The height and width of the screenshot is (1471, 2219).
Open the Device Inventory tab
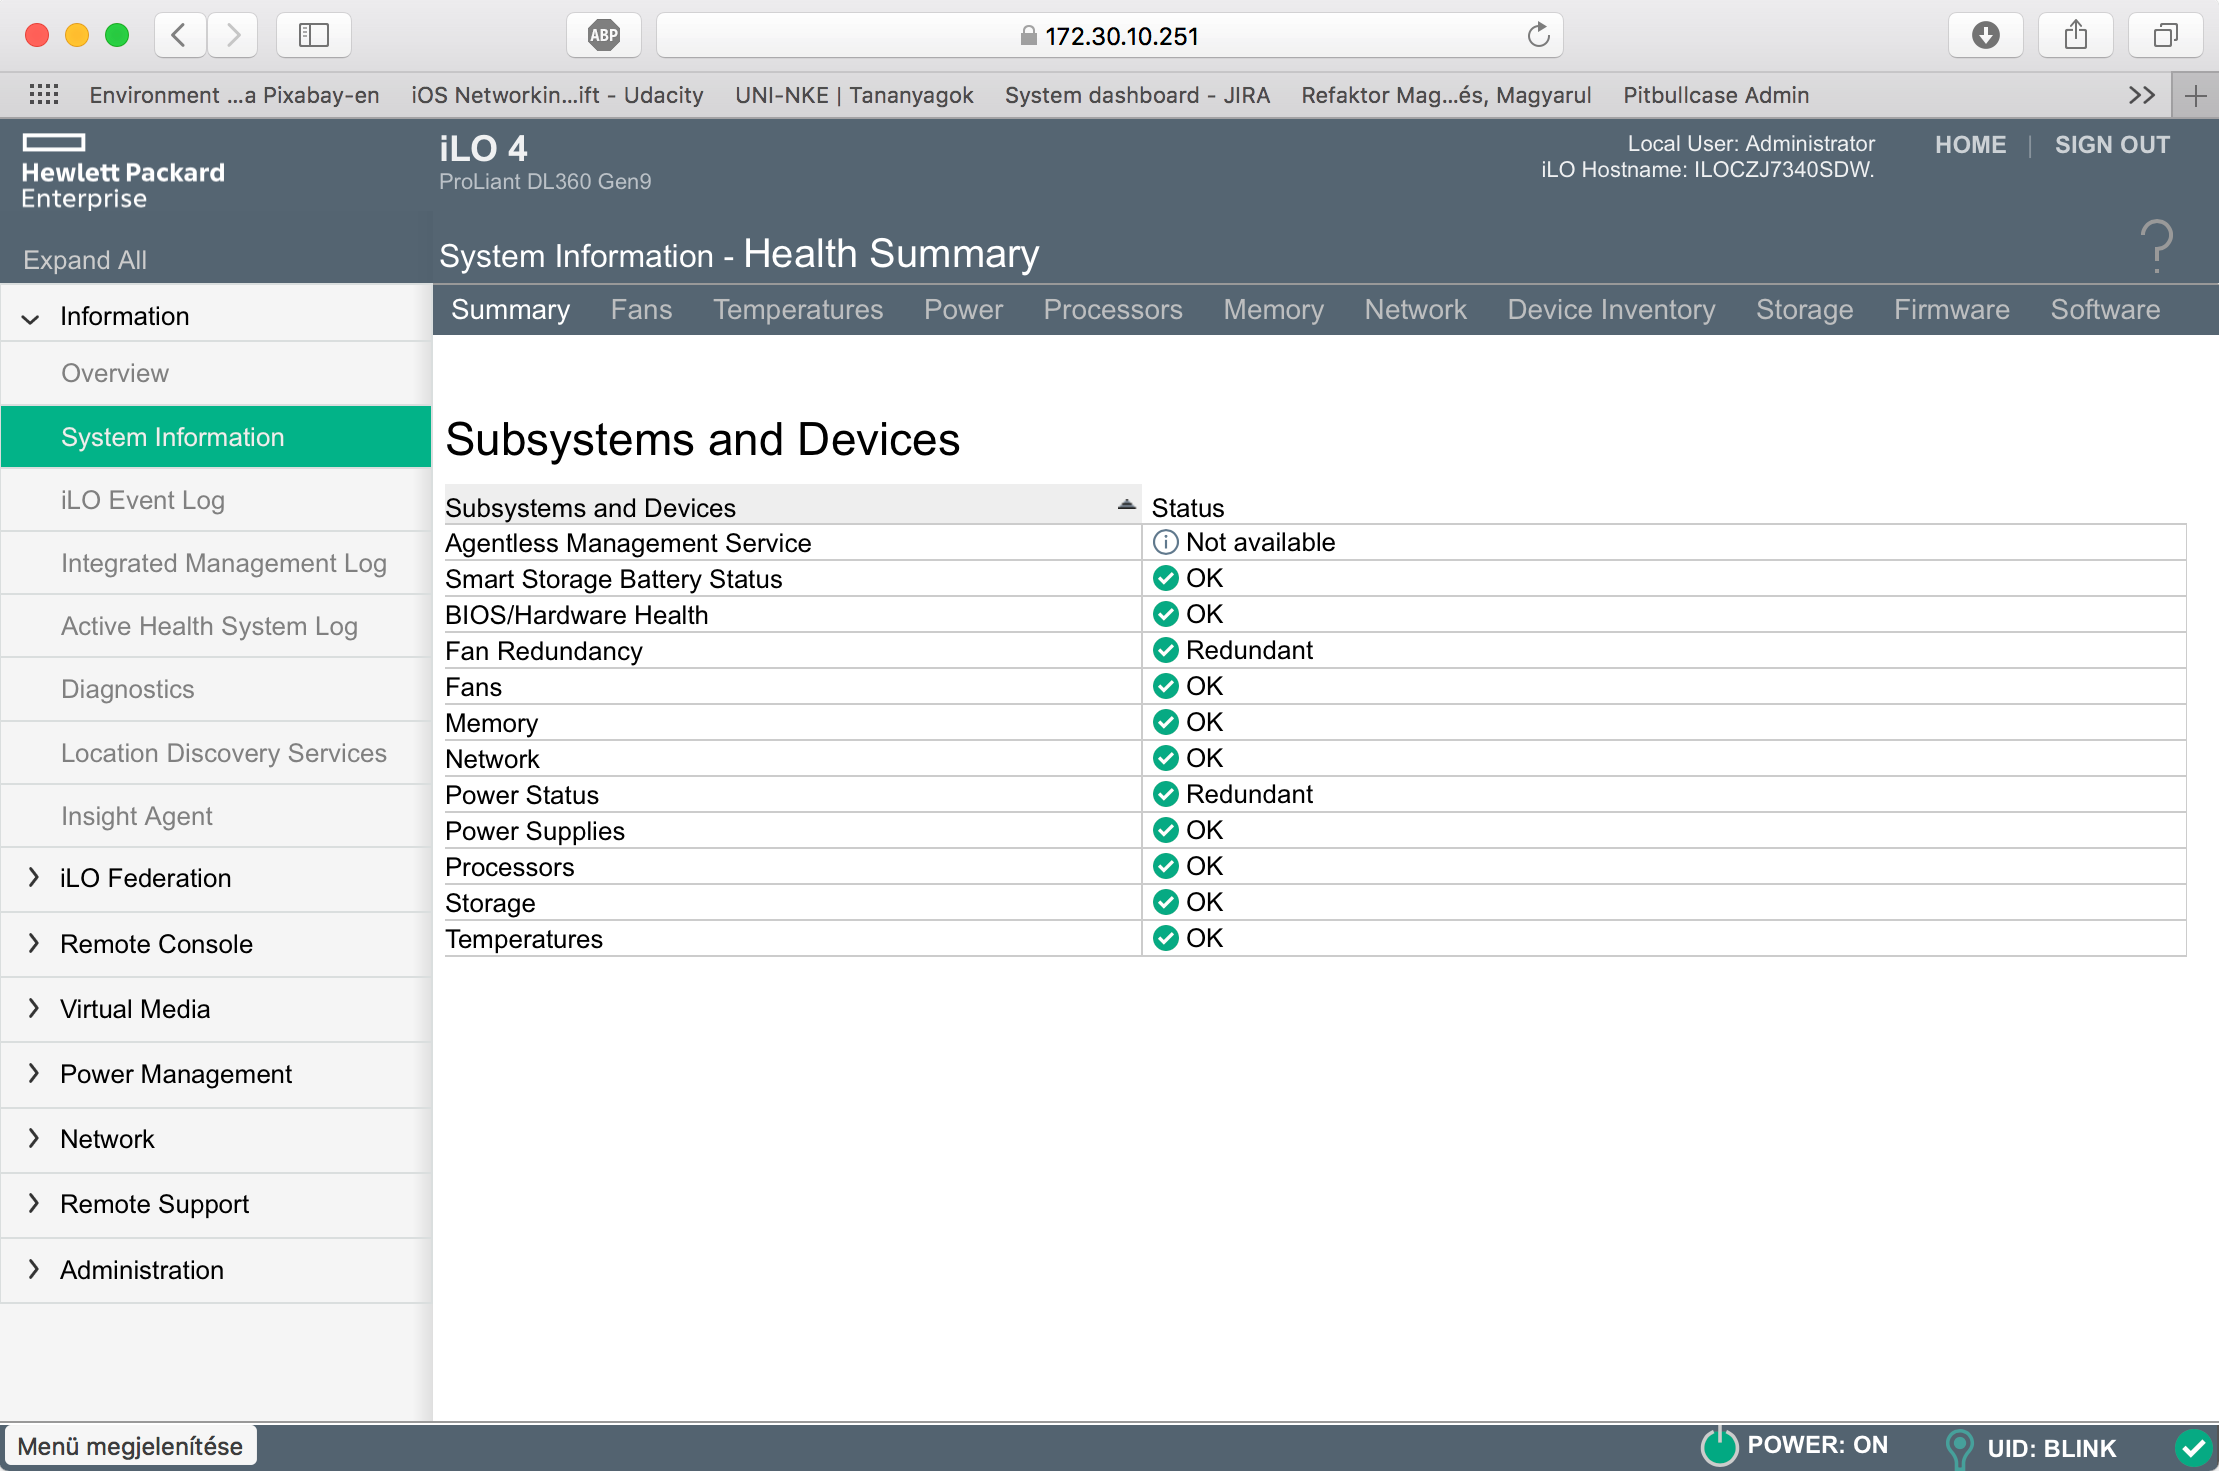(1611, 309)
